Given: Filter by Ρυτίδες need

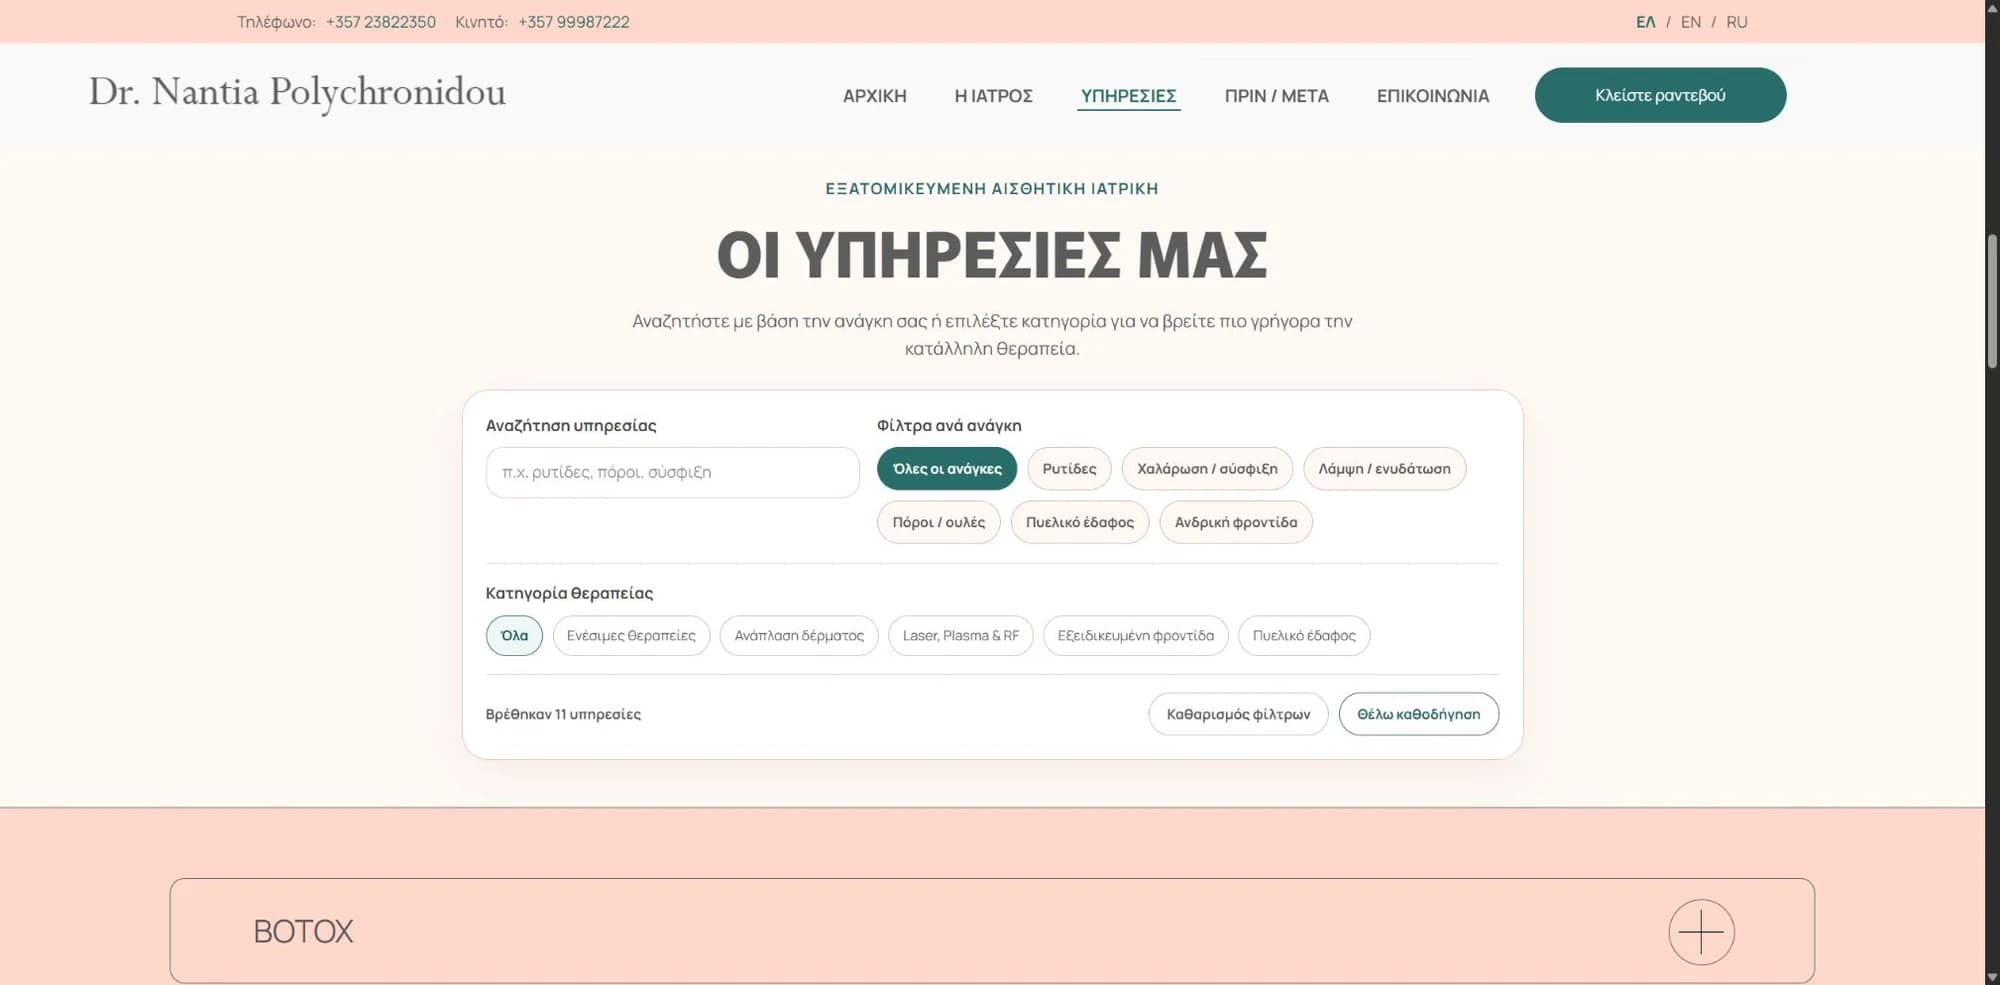Looking at the screenshot, I should [1069, 468].
